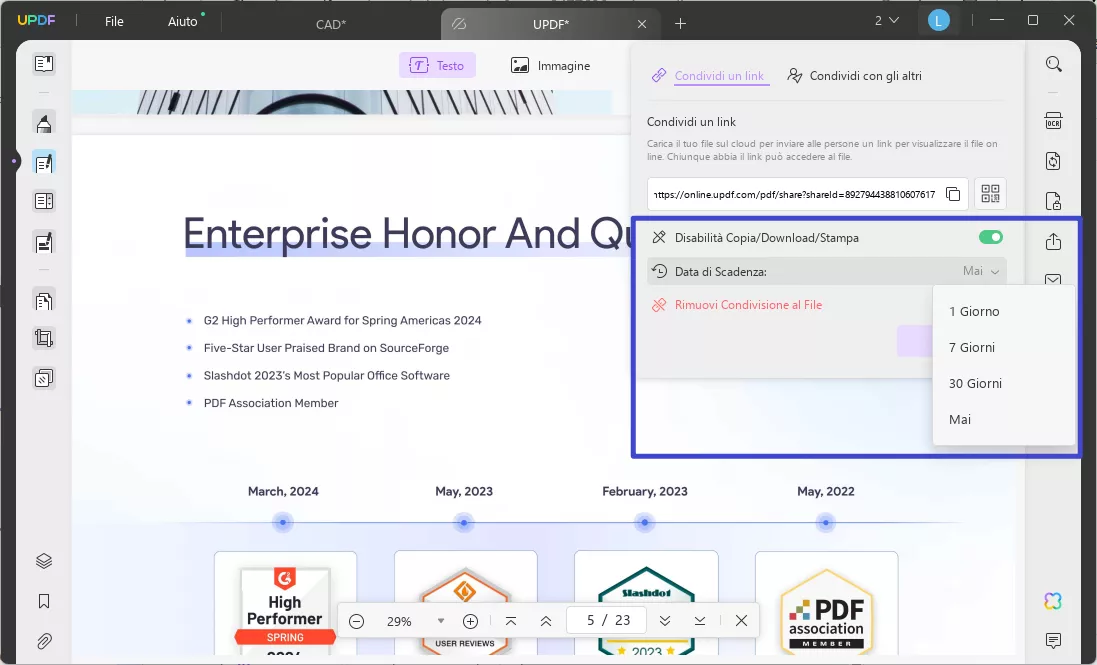Toggle Disabilità Copia/Download/Stampa switch
The height and width of the screenshot is (665, 1097).
click(x=991, y=237)
